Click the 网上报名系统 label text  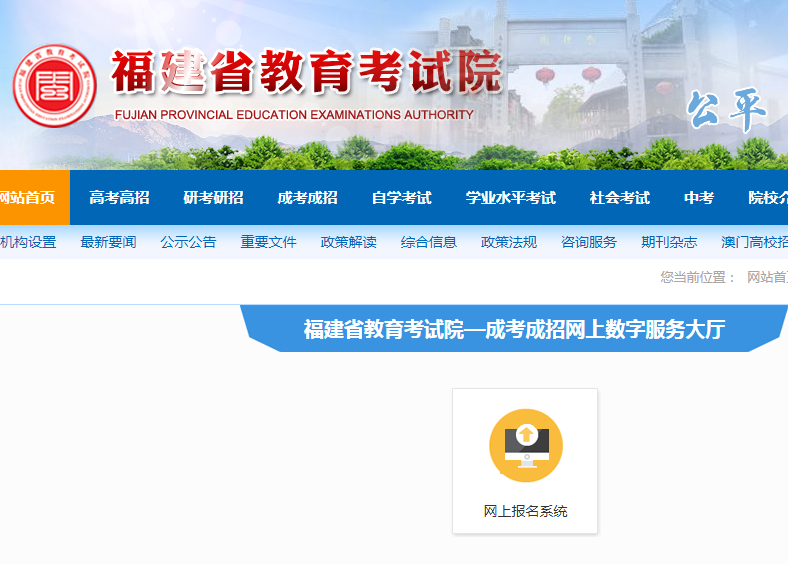(x=526, y=511)
